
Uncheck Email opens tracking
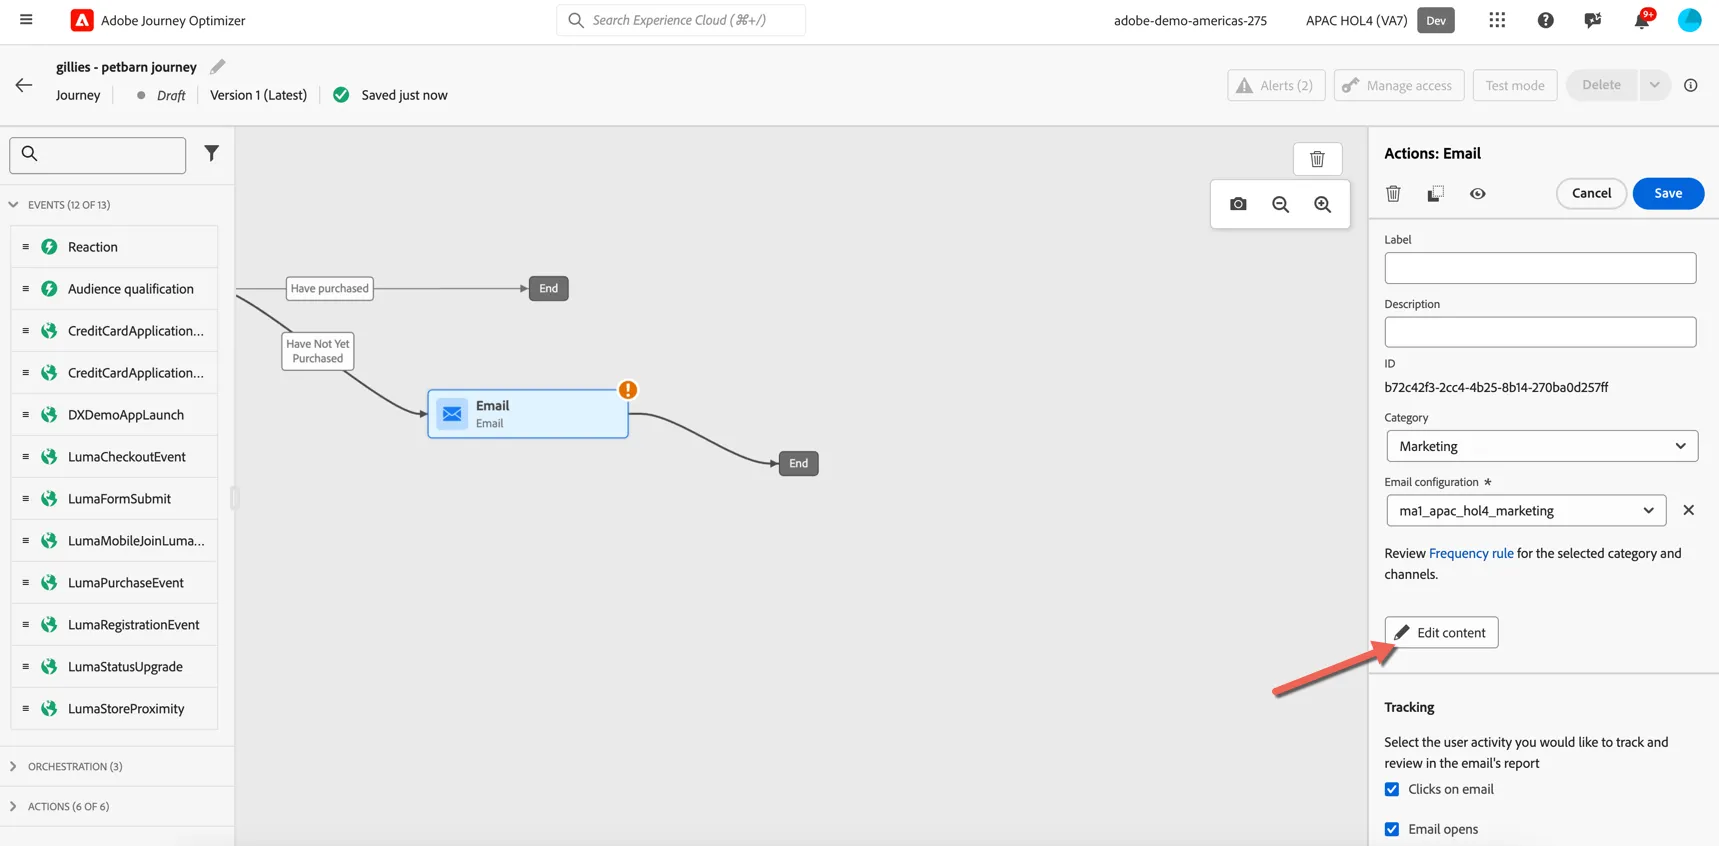coord(1392,829)
